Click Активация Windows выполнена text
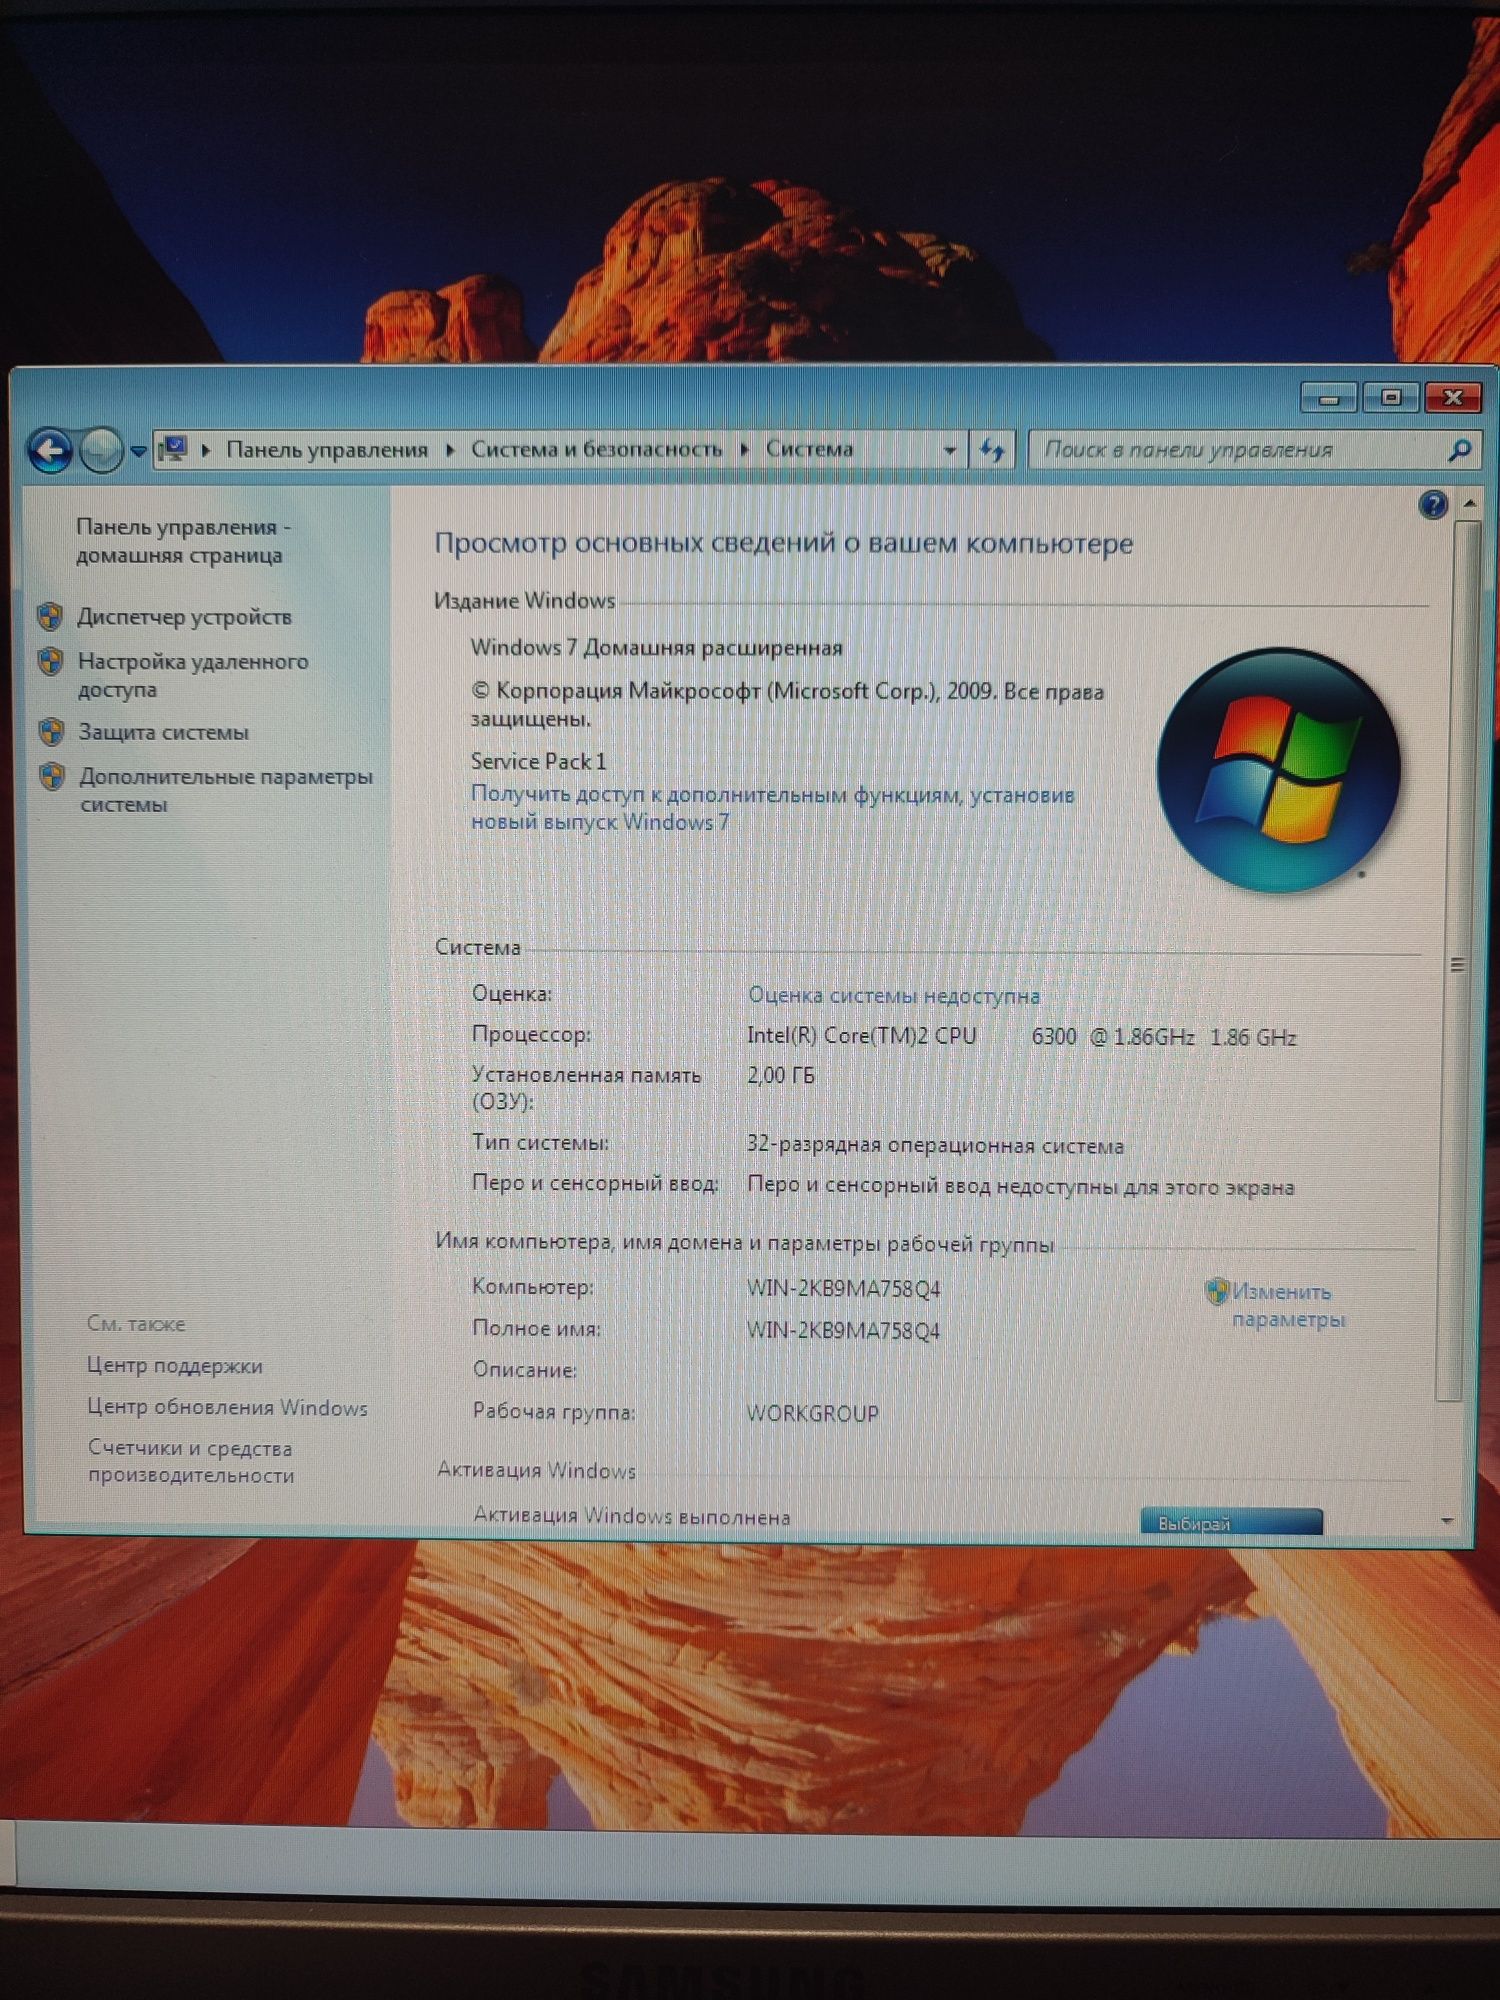The image size is (1500, 2000). tap(632, 1516)
